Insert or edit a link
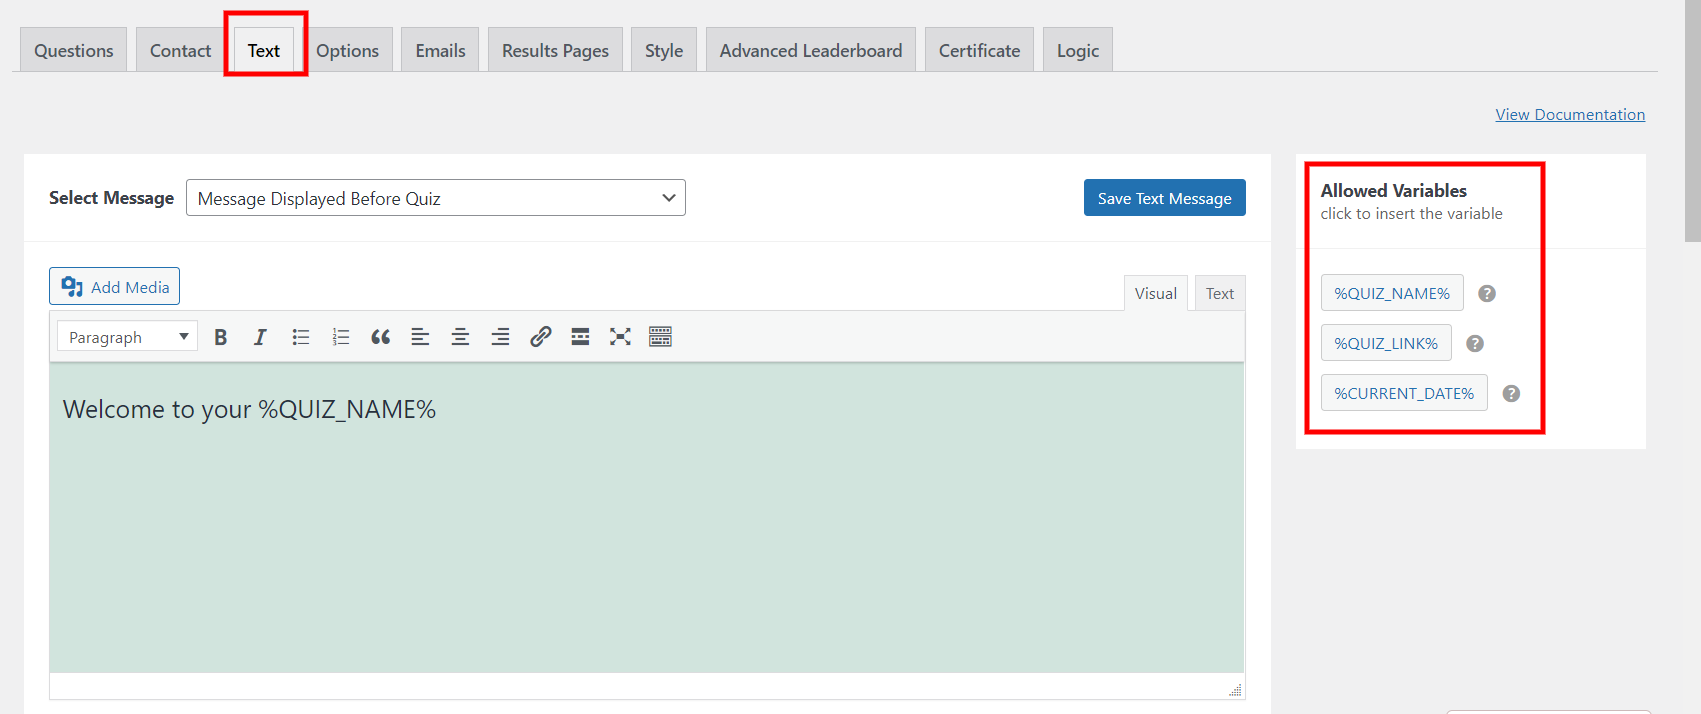1701x714 pixels. coord(540,337)
